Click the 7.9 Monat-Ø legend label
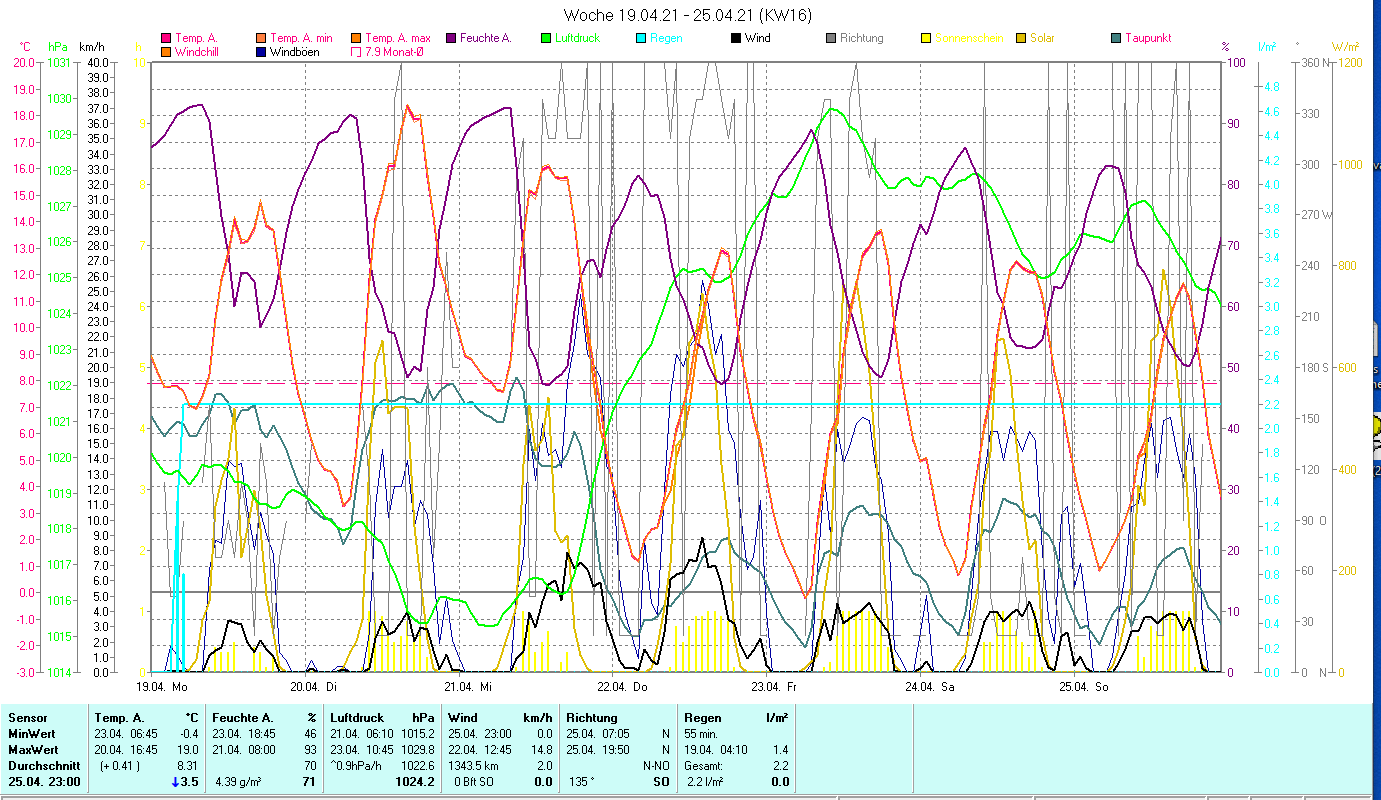This screenshot has height=800, width=1381. (395, 51)
